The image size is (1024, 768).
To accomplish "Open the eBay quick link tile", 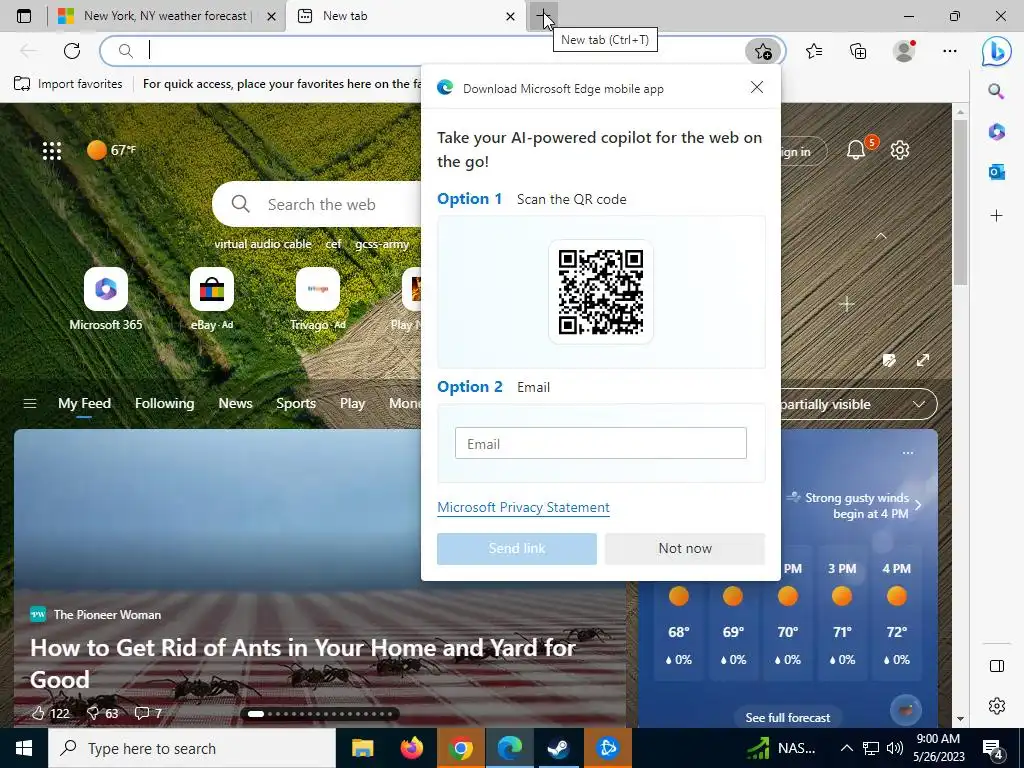I will [212, 299].
